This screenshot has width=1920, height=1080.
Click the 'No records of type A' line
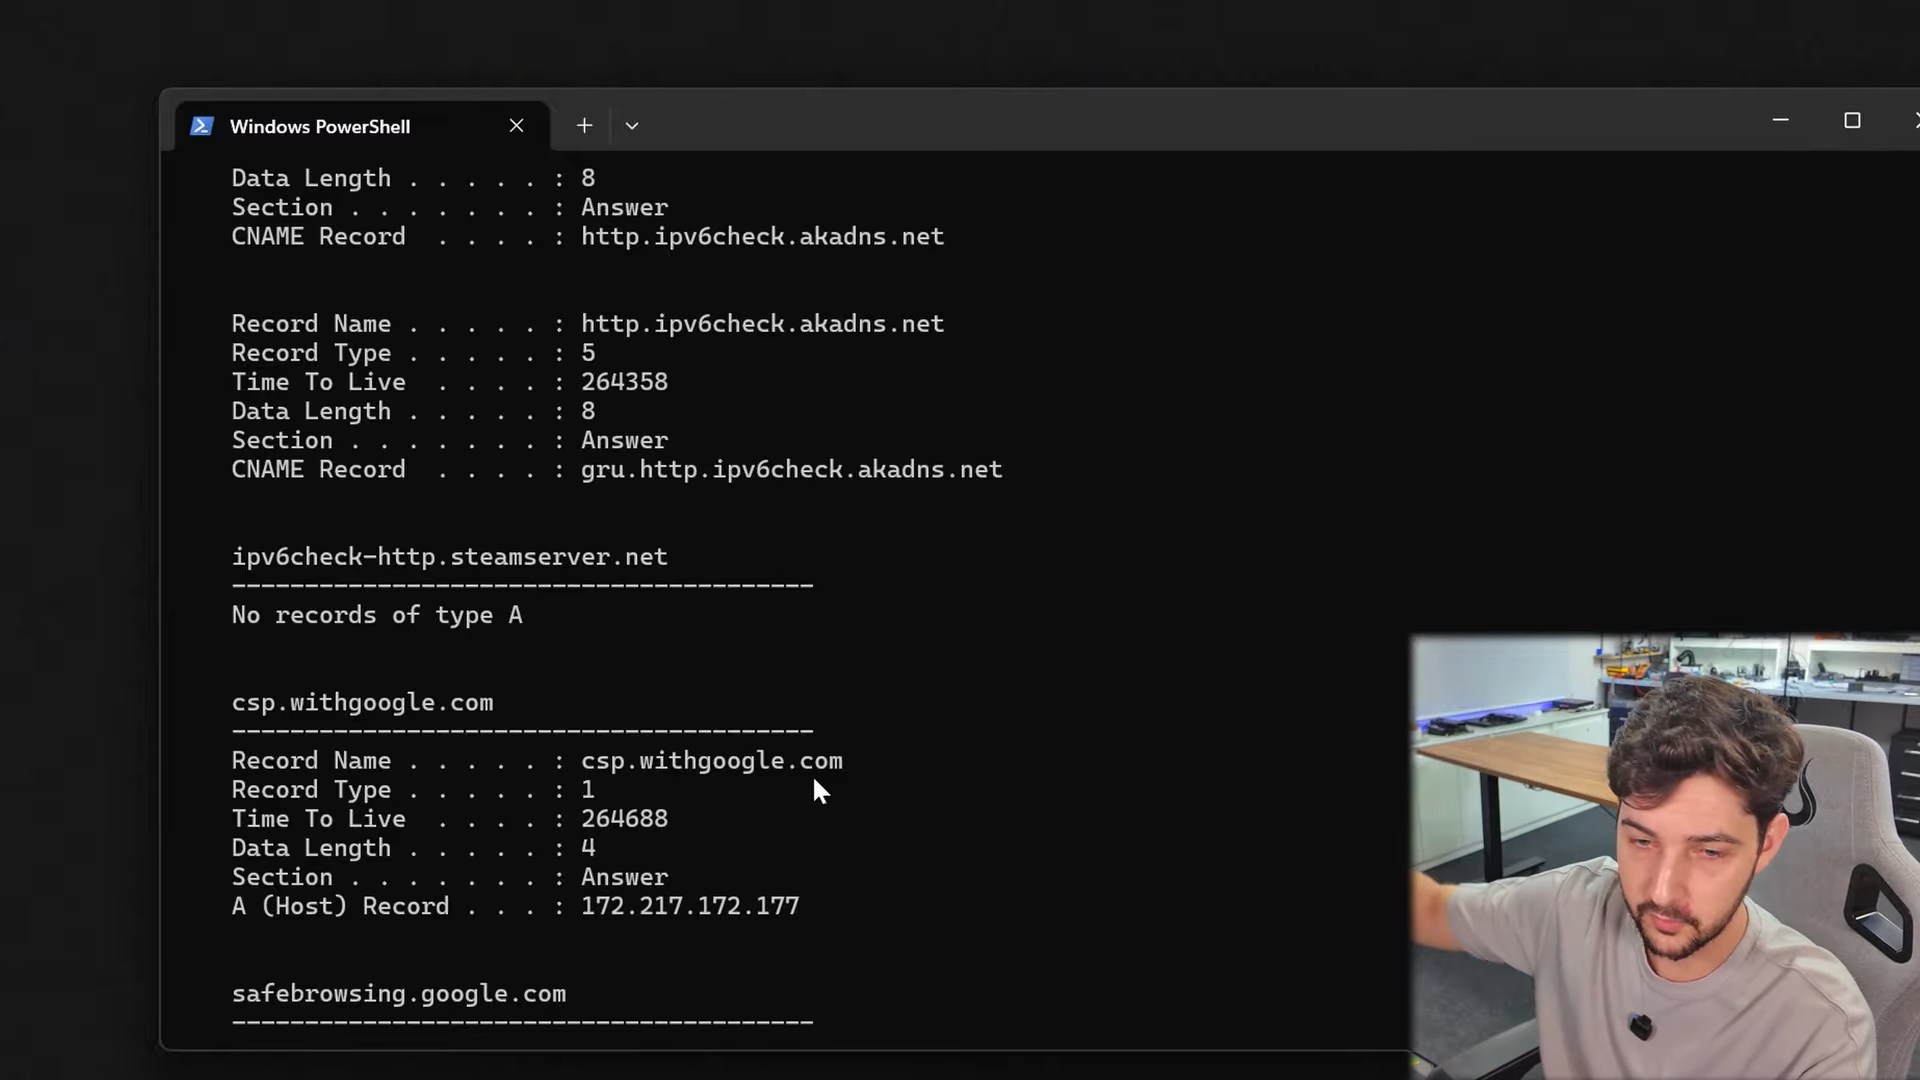(x=376, y=615)
